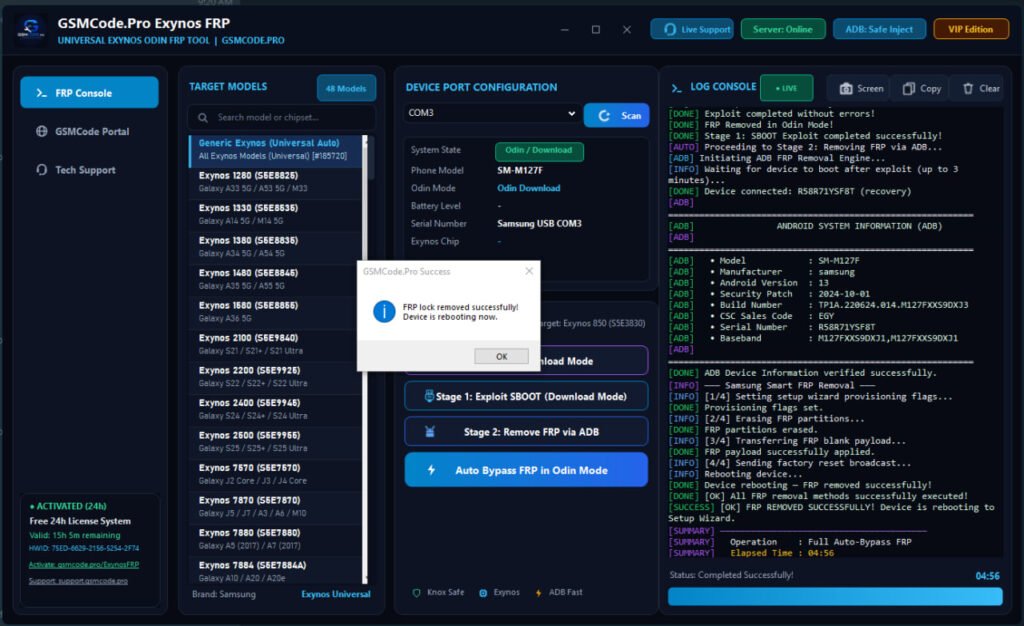Click the 04:56 elapsed timer
The height and width of the screenshot is (626, 1024).
click(x=987, y=576)
